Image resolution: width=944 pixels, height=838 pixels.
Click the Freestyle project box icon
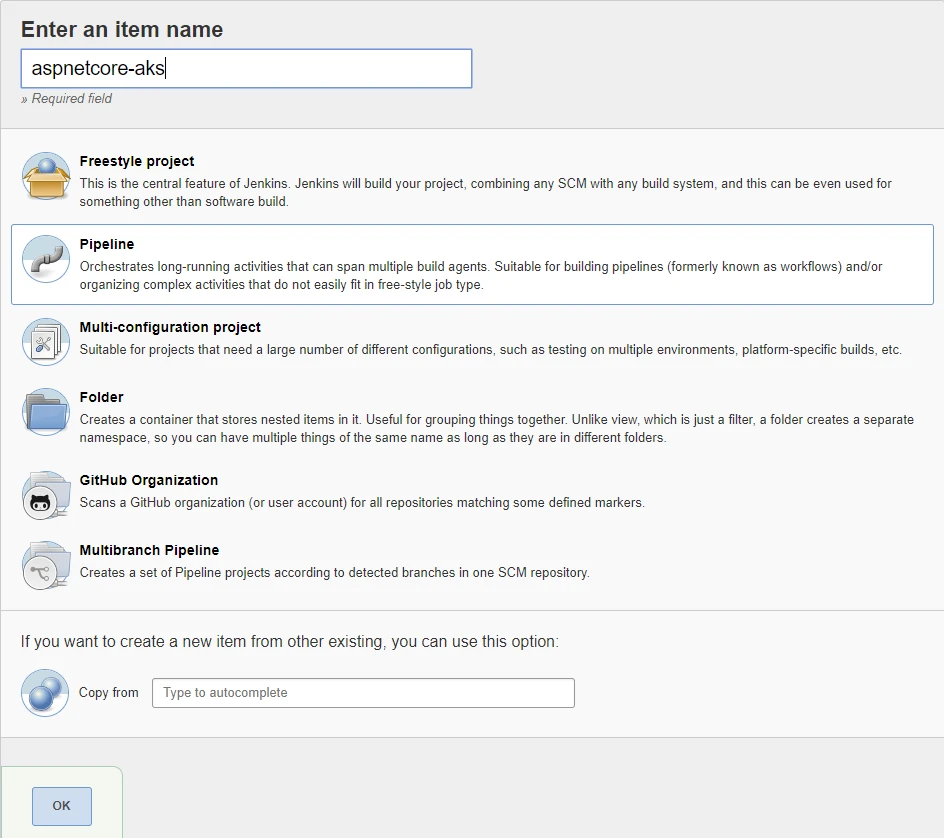click(x=46, y=176)
